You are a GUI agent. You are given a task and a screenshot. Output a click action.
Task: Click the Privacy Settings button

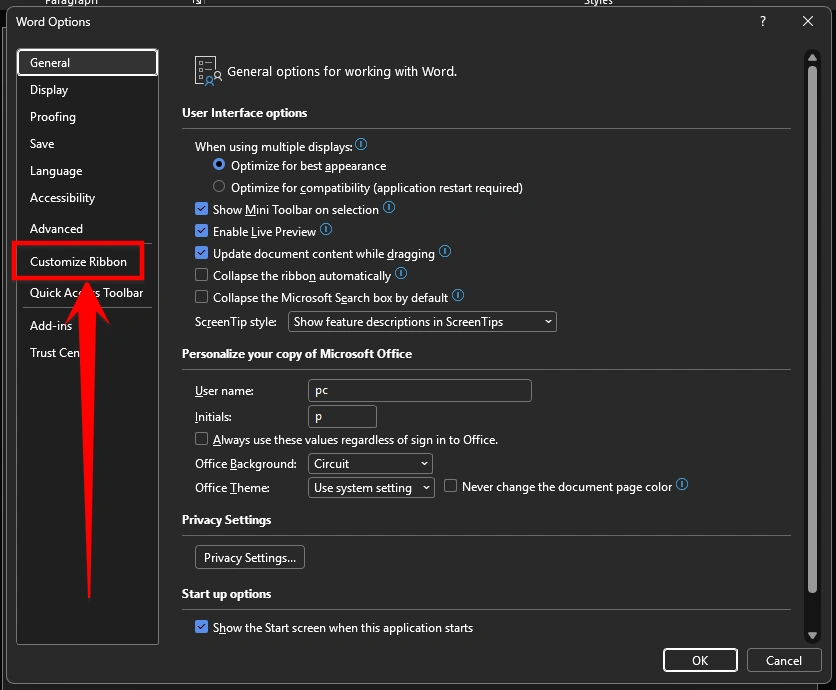click(250, 557)
